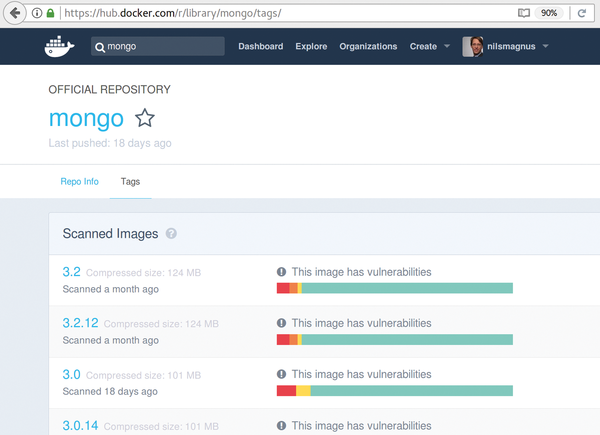Click the 'Scanned Images' heading
The width and height of the screenshot is (600, 435).
click(x=110, y=233)
